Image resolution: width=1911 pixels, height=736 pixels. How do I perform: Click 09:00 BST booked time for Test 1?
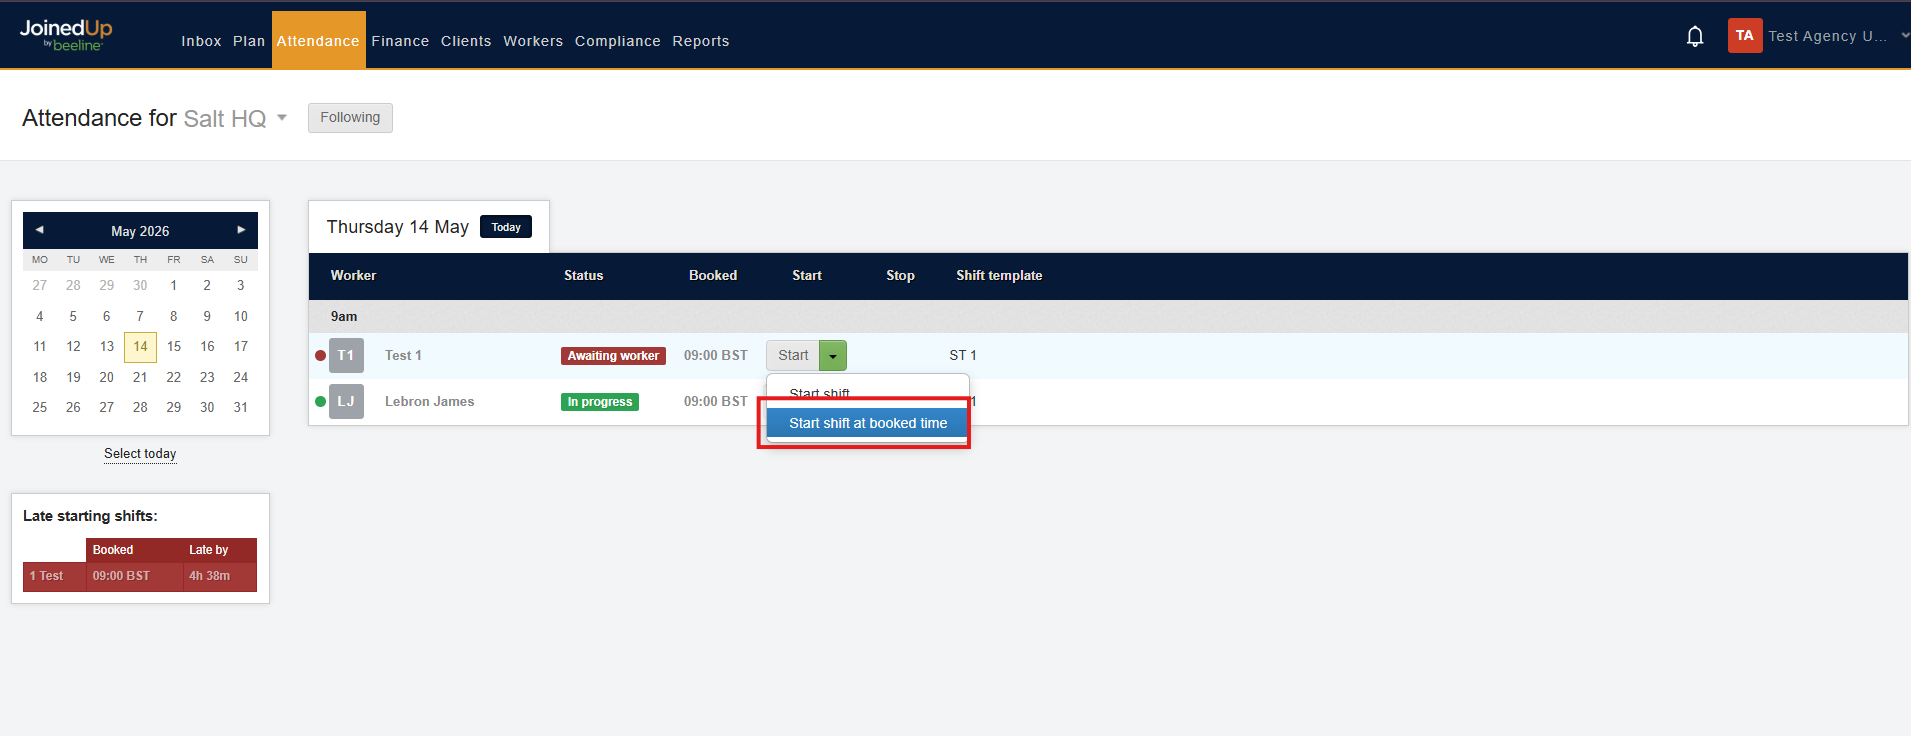point(716,355)
